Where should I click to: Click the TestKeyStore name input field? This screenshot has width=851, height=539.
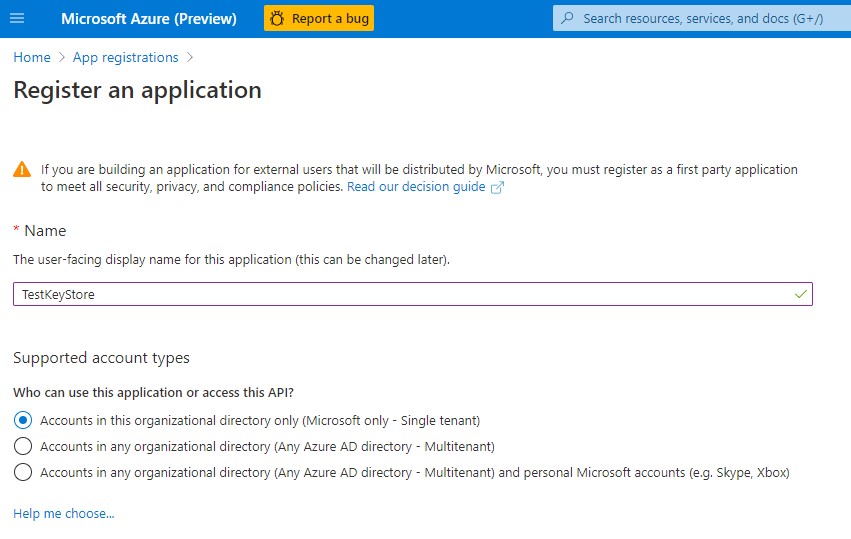pos(413,294)
